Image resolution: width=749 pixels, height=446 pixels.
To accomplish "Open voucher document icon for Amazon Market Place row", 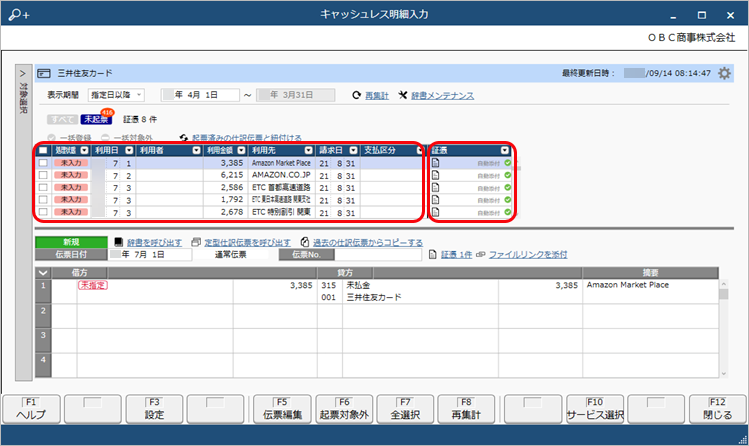I will [435, 163].
